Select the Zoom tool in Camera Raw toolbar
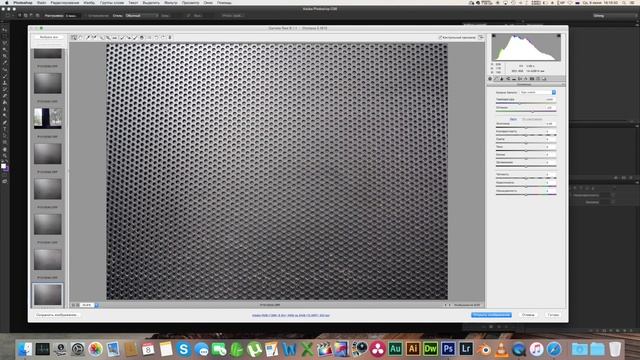Viewport: 640px width, 360px height. coord(75,38)
